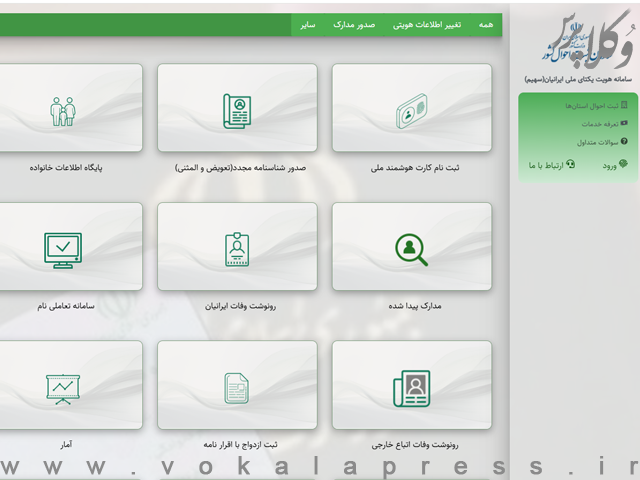The height and width of the screenshot is (480, 640).
Task: Click ارتباط با ما (Contact us)
Action: (x=551, y=164)
